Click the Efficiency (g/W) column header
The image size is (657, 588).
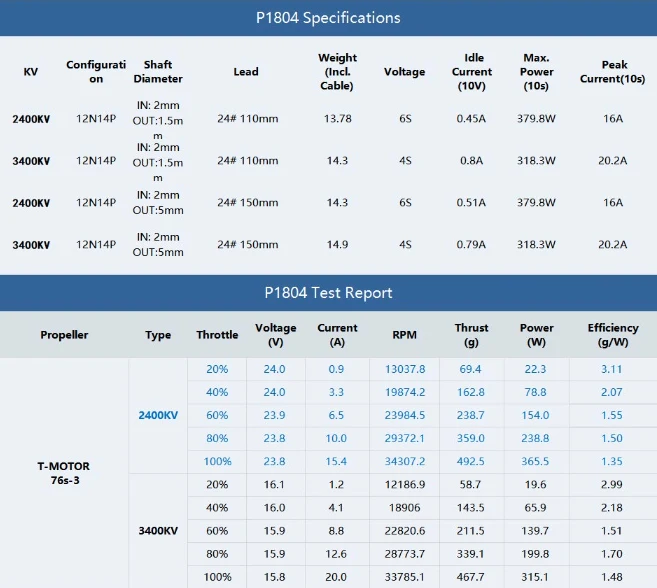[613, 335]
